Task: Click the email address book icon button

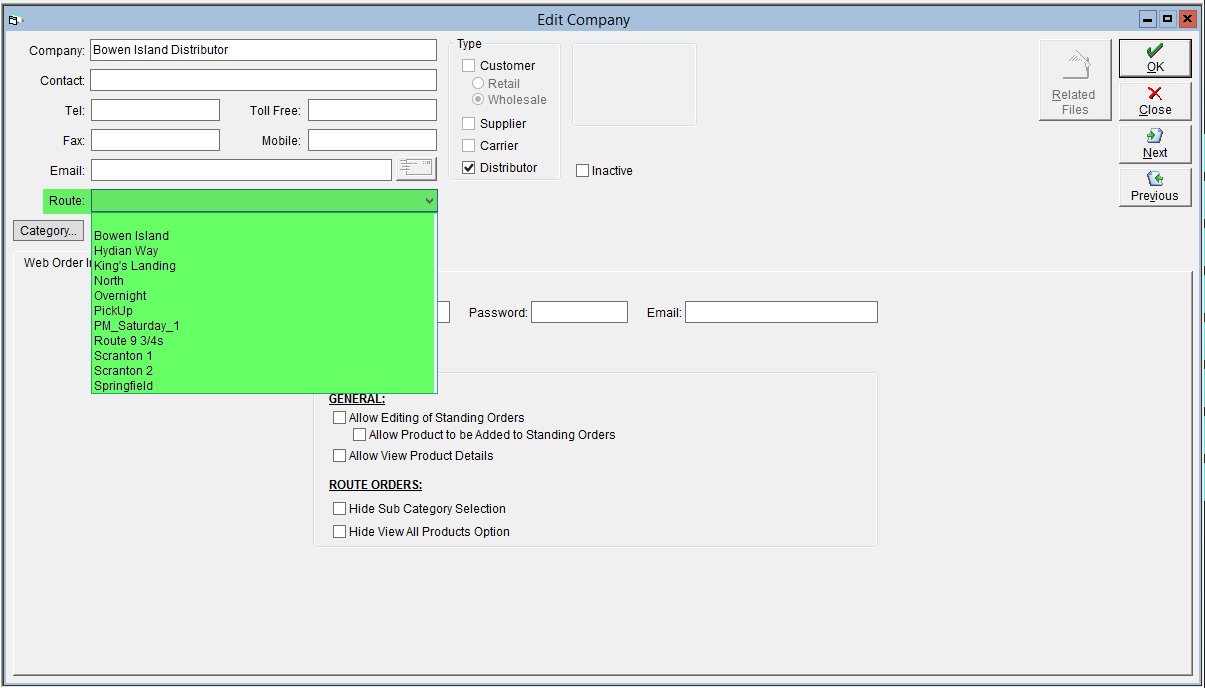Action: coord(416,169)
